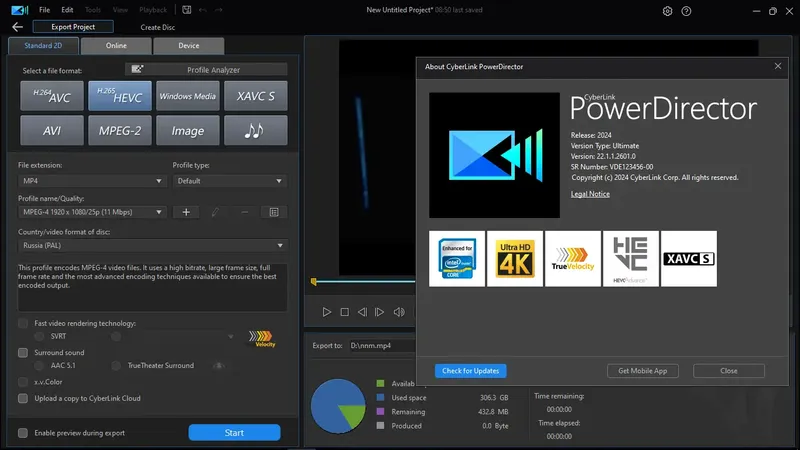Click the preview volume speaker icon
The height and width of the screenshot is (450, 800).
(x=399, y=312)
